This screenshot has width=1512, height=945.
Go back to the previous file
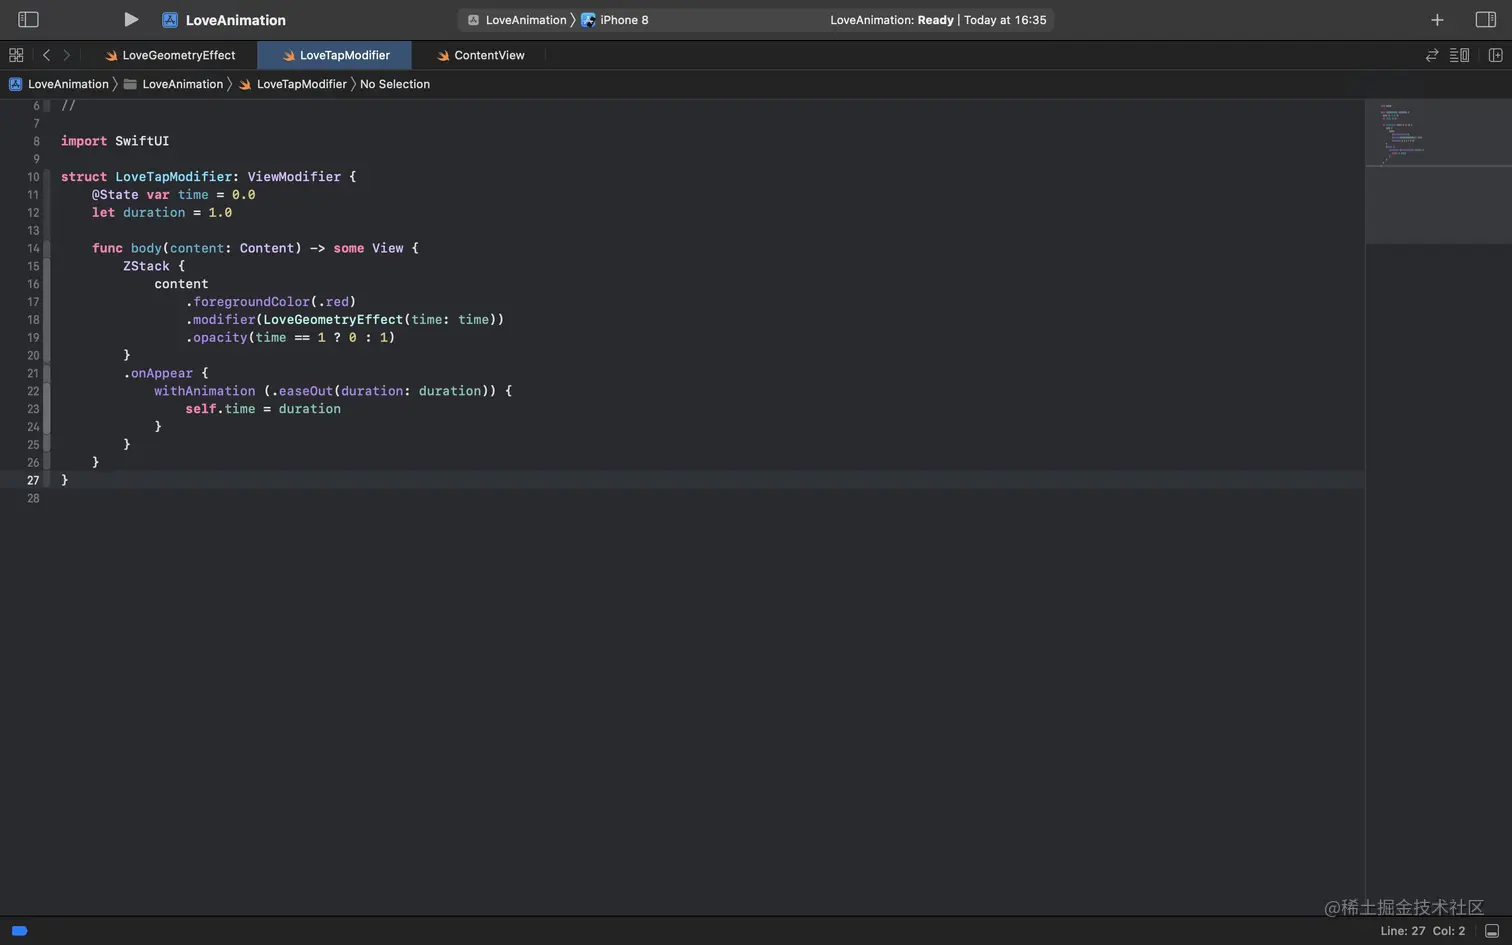(46, 55)
